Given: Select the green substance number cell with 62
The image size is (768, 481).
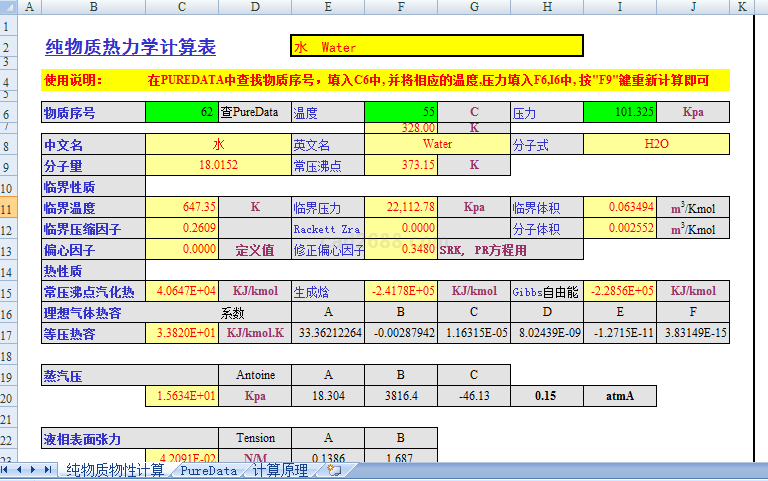Looking at the screenshot, I should click(181, 112).
